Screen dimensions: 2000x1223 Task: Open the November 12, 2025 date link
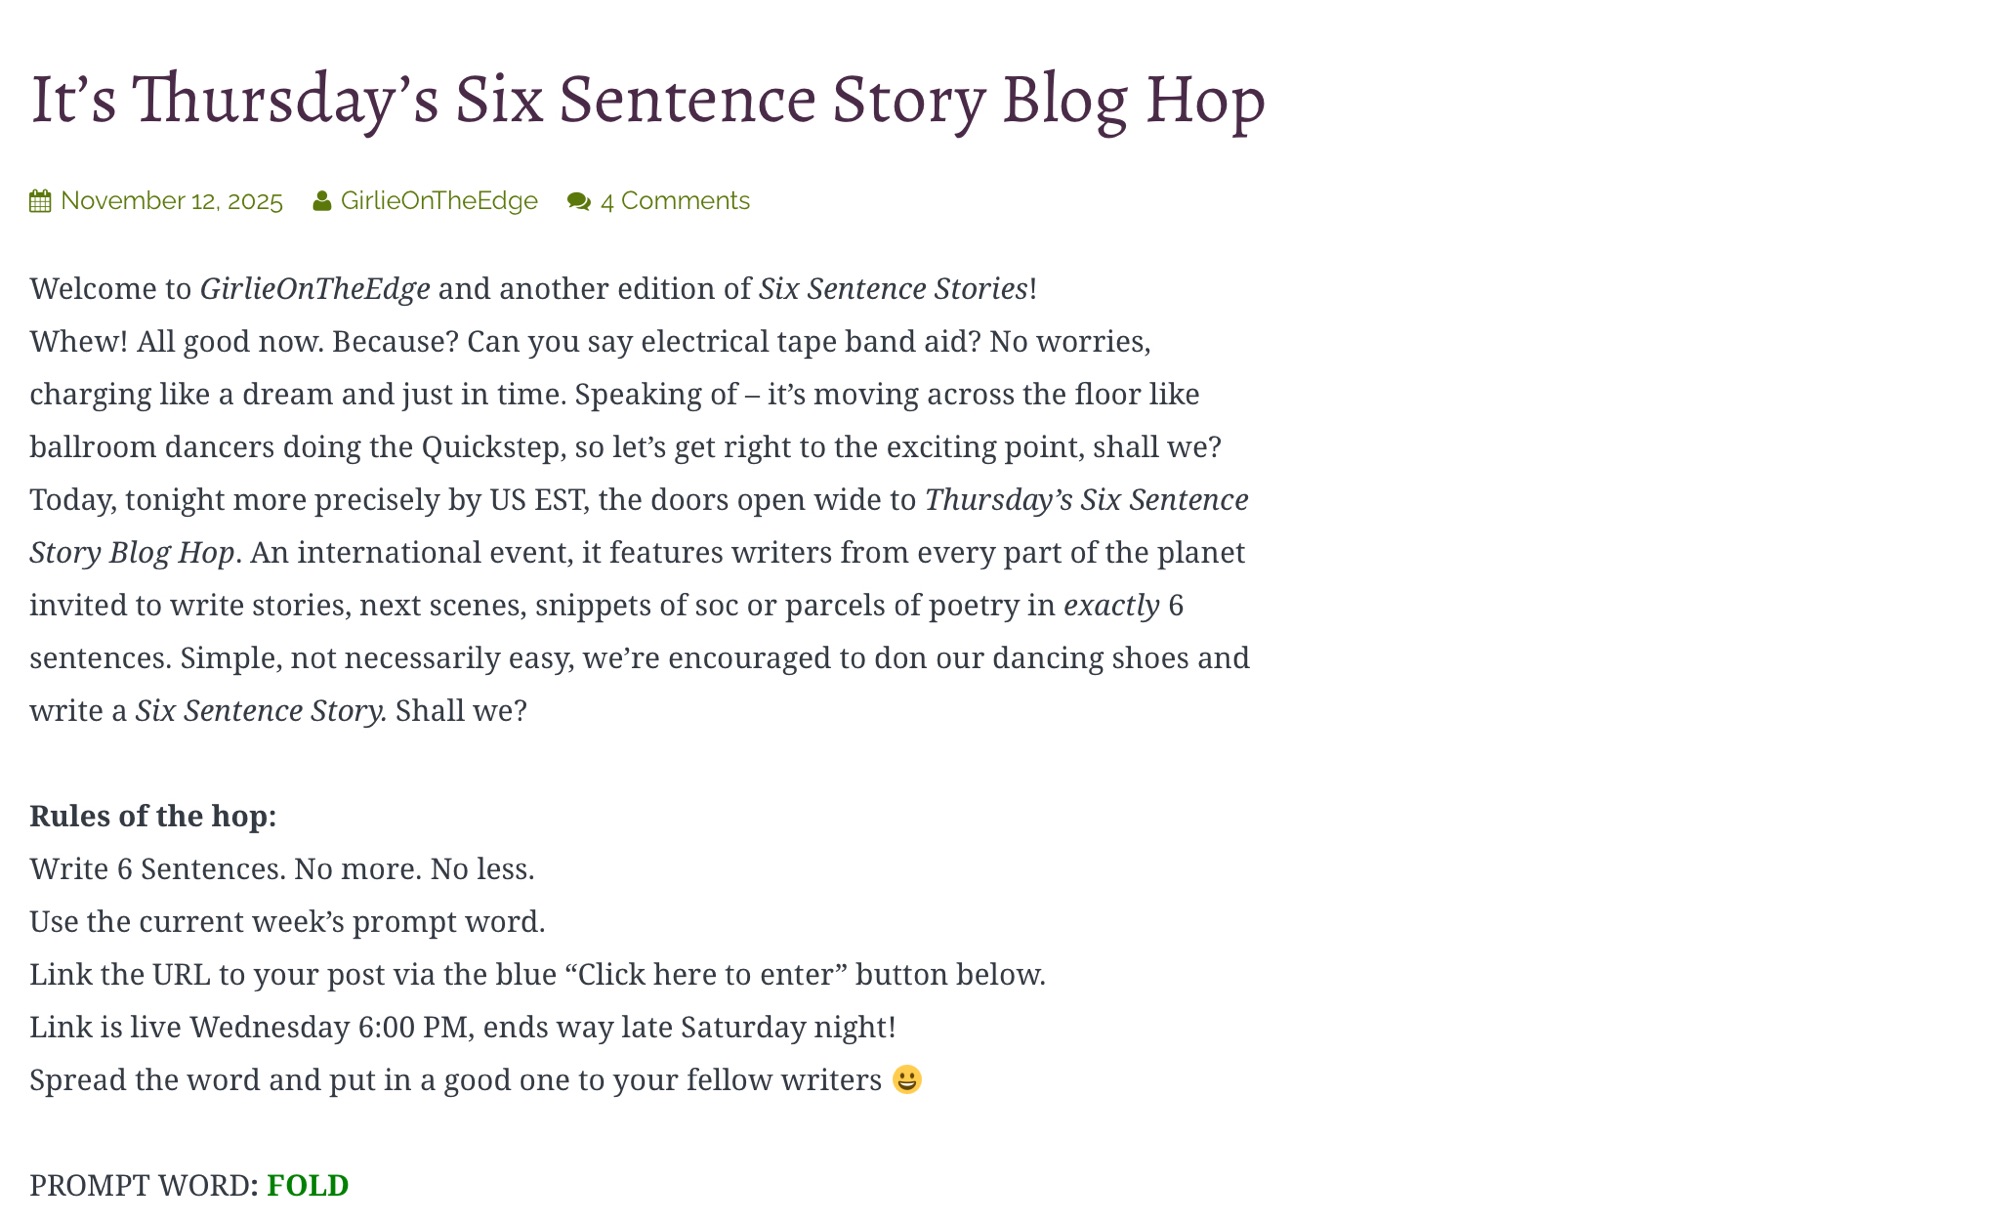(171, 201)
